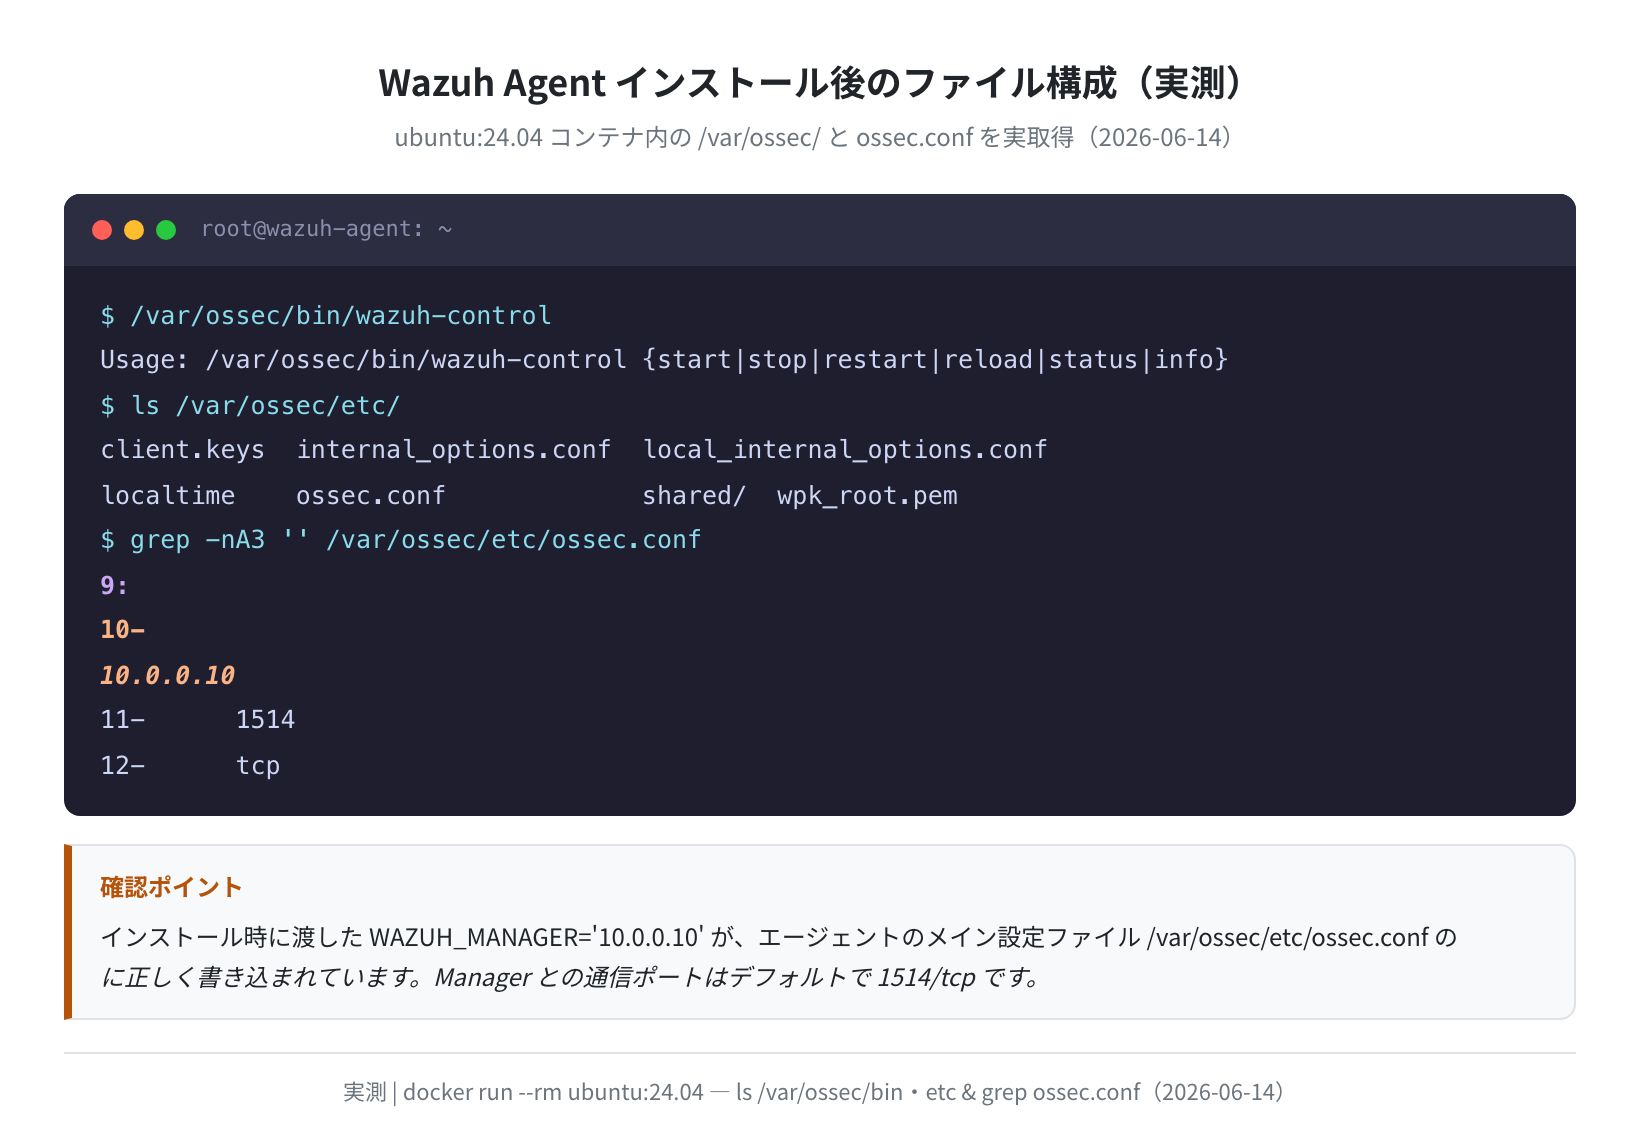
Task: Select the shared/ directory entry
Action: click(694, 496)
